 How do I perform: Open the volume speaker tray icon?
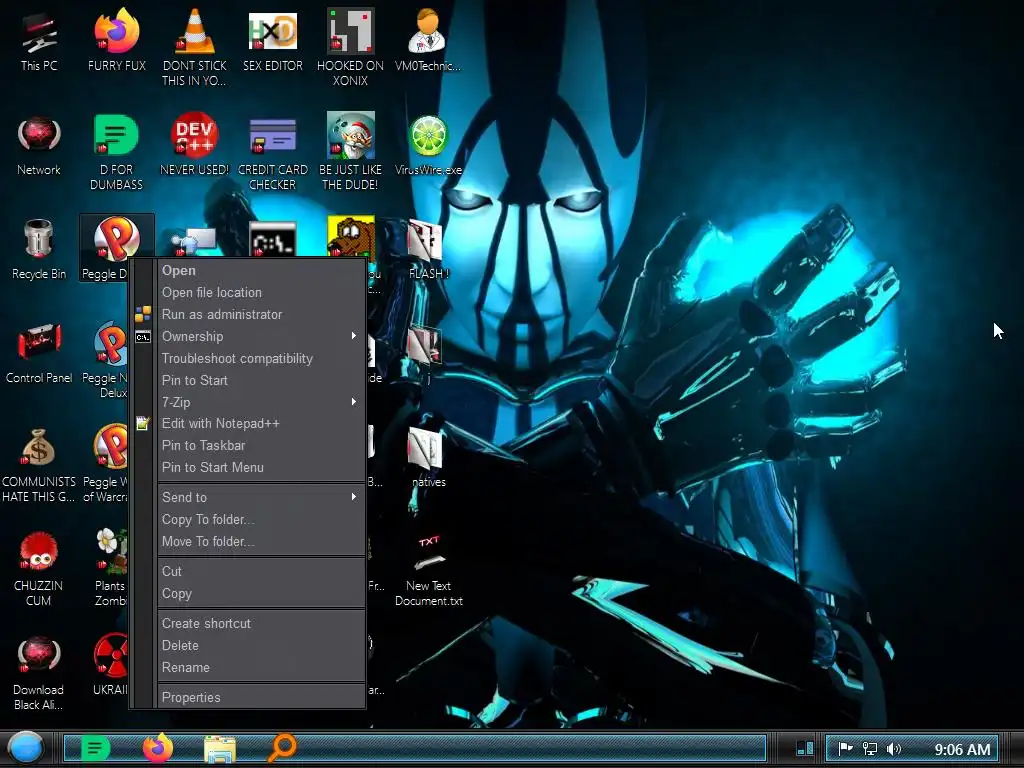[893, 748]
